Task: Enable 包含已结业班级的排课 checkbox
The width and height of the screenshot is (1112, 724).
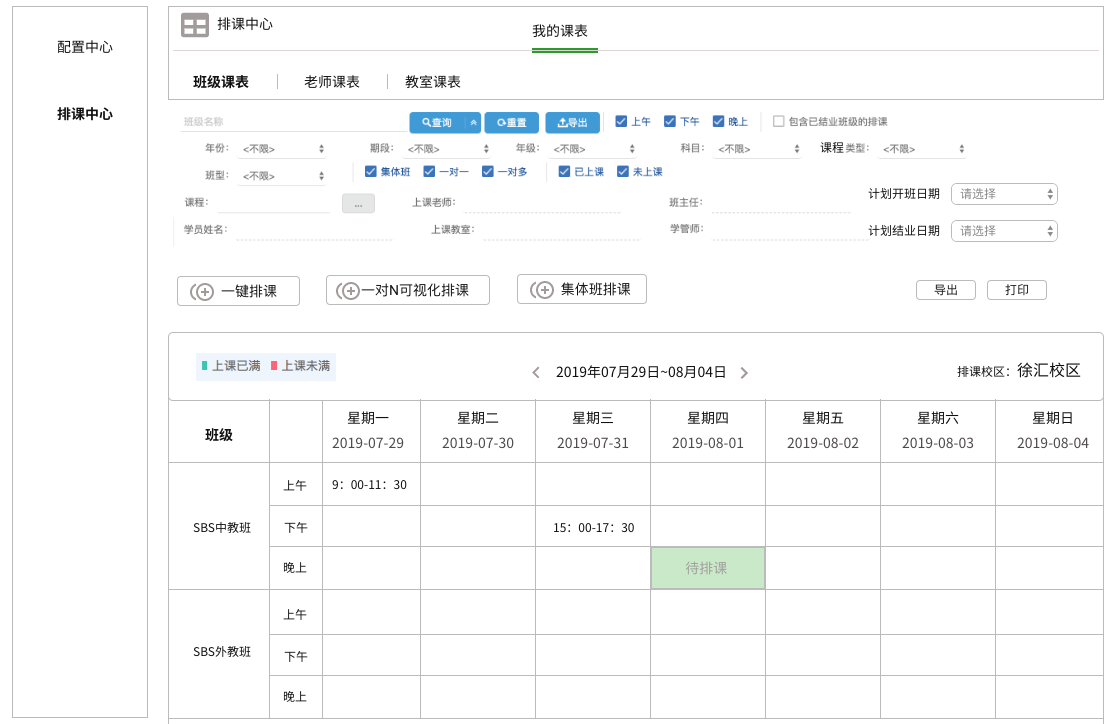Action: click(x=779, y=121)
